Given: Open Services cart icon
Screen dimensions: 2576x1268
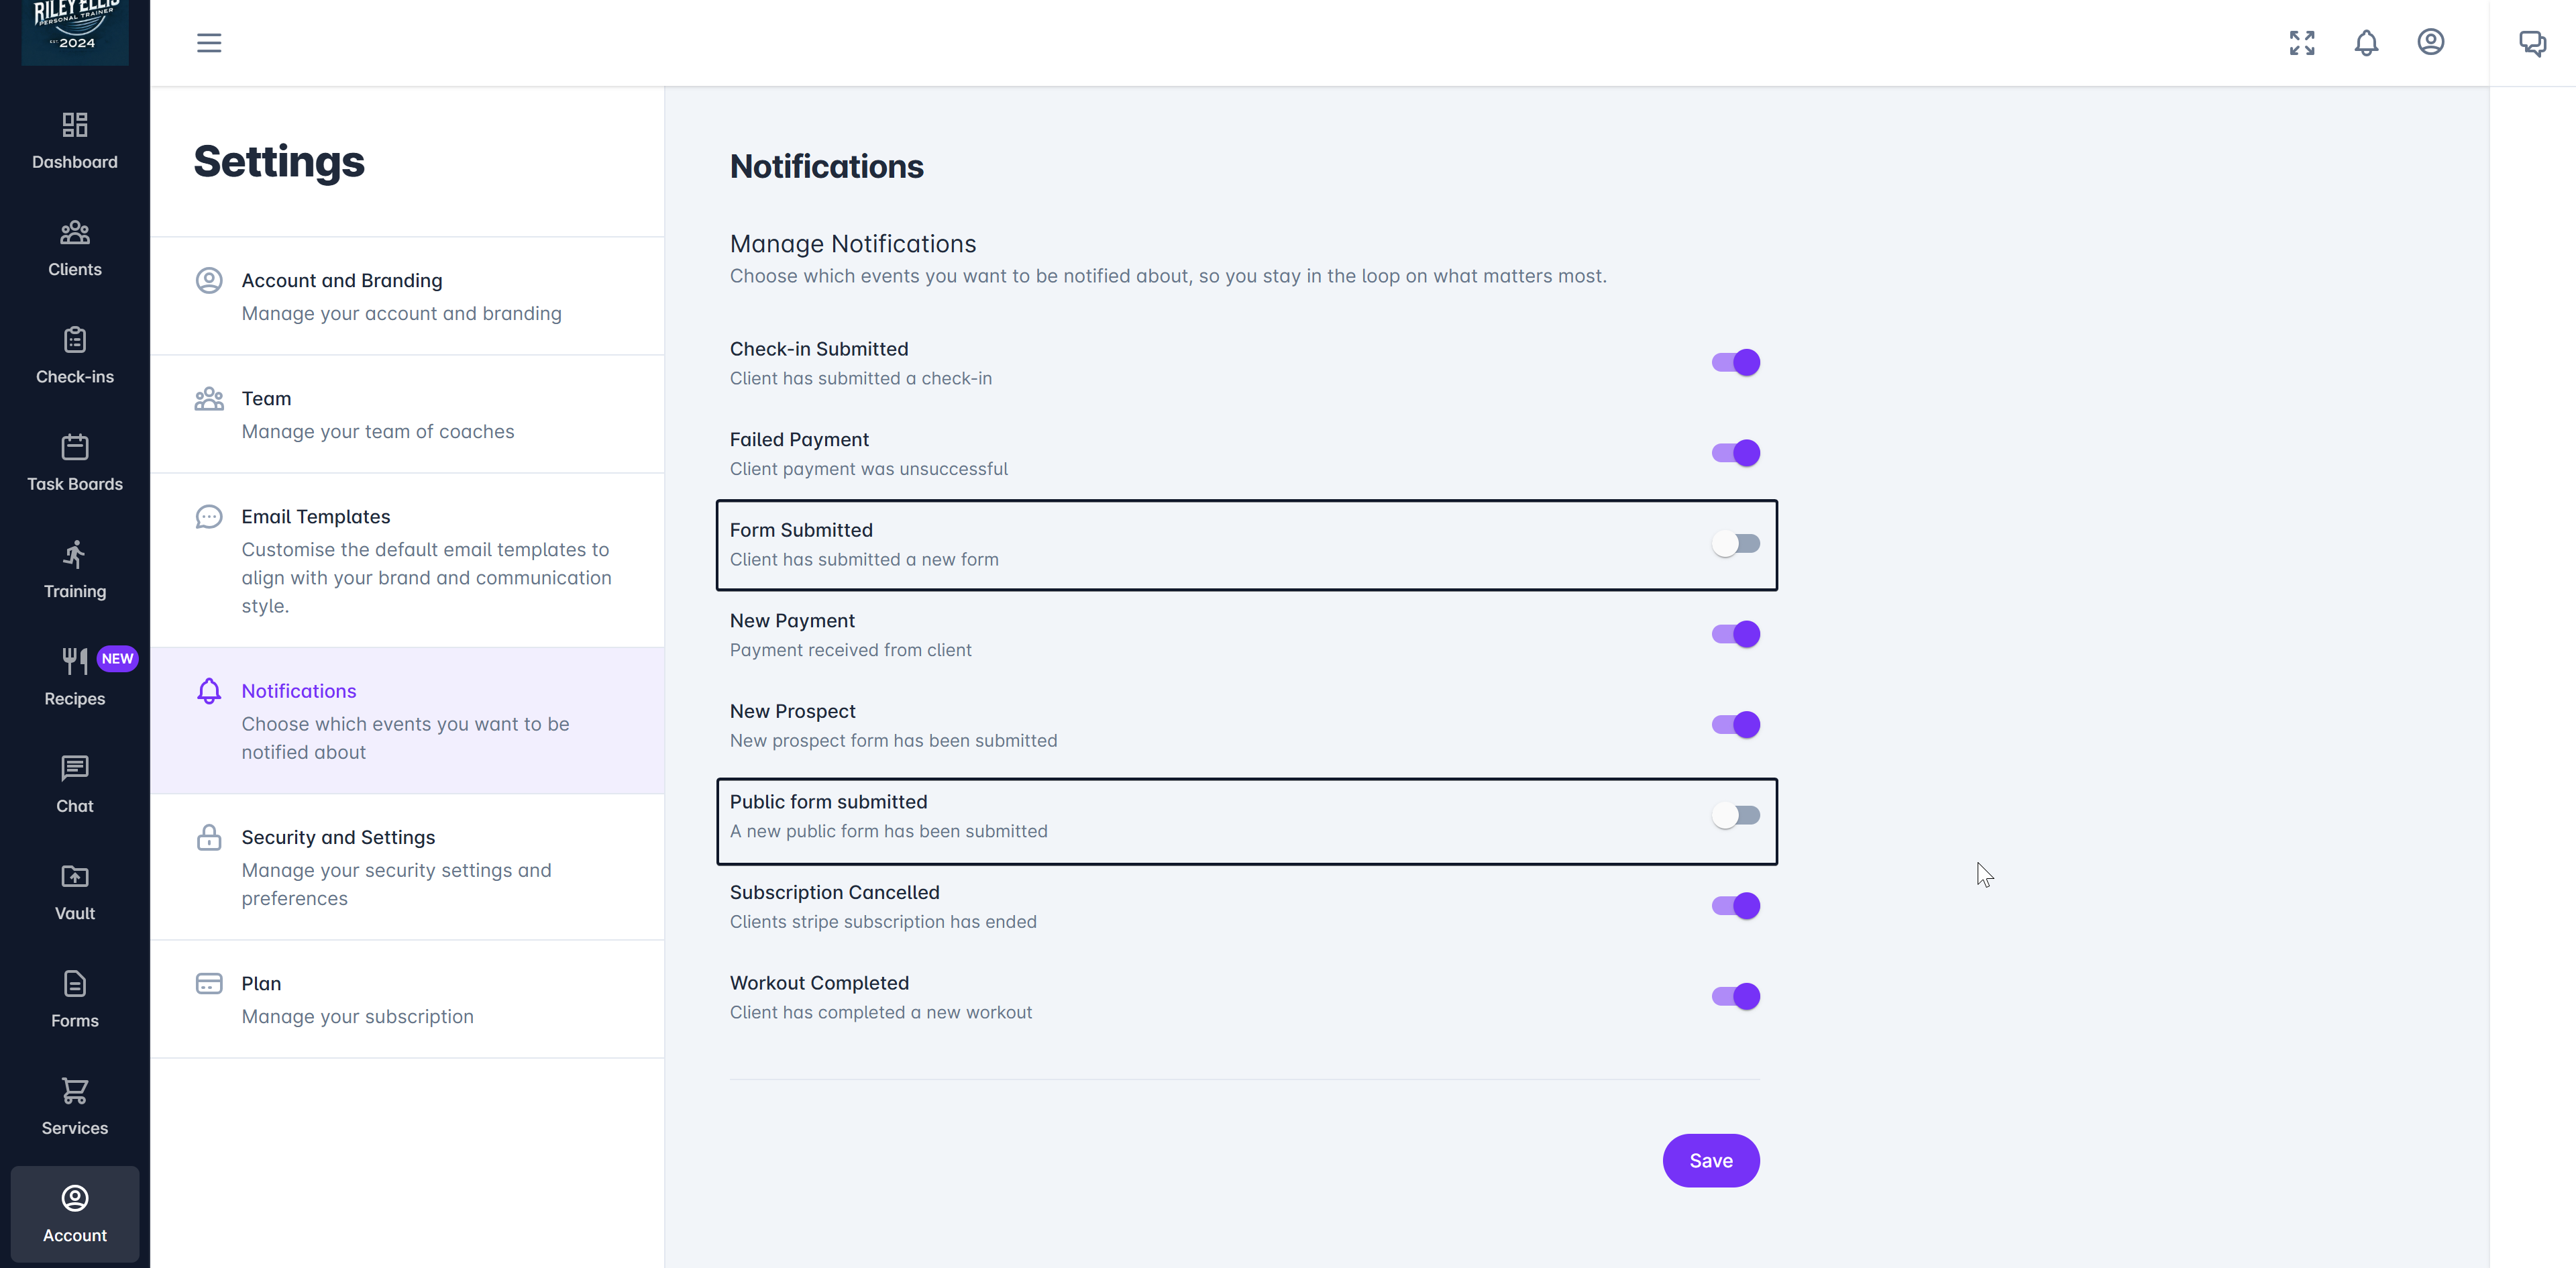Looking at the screenshot, I should [75, 1091].
